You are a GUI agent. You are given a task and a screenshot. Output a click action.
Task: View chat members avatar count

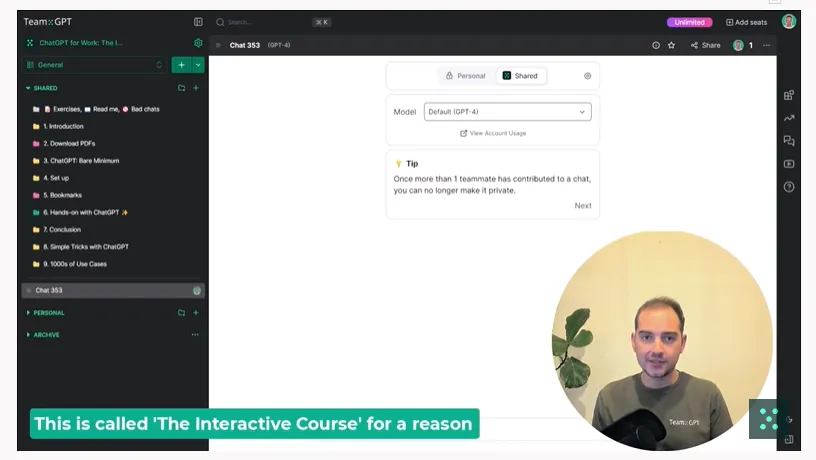[x=743, y=45]
